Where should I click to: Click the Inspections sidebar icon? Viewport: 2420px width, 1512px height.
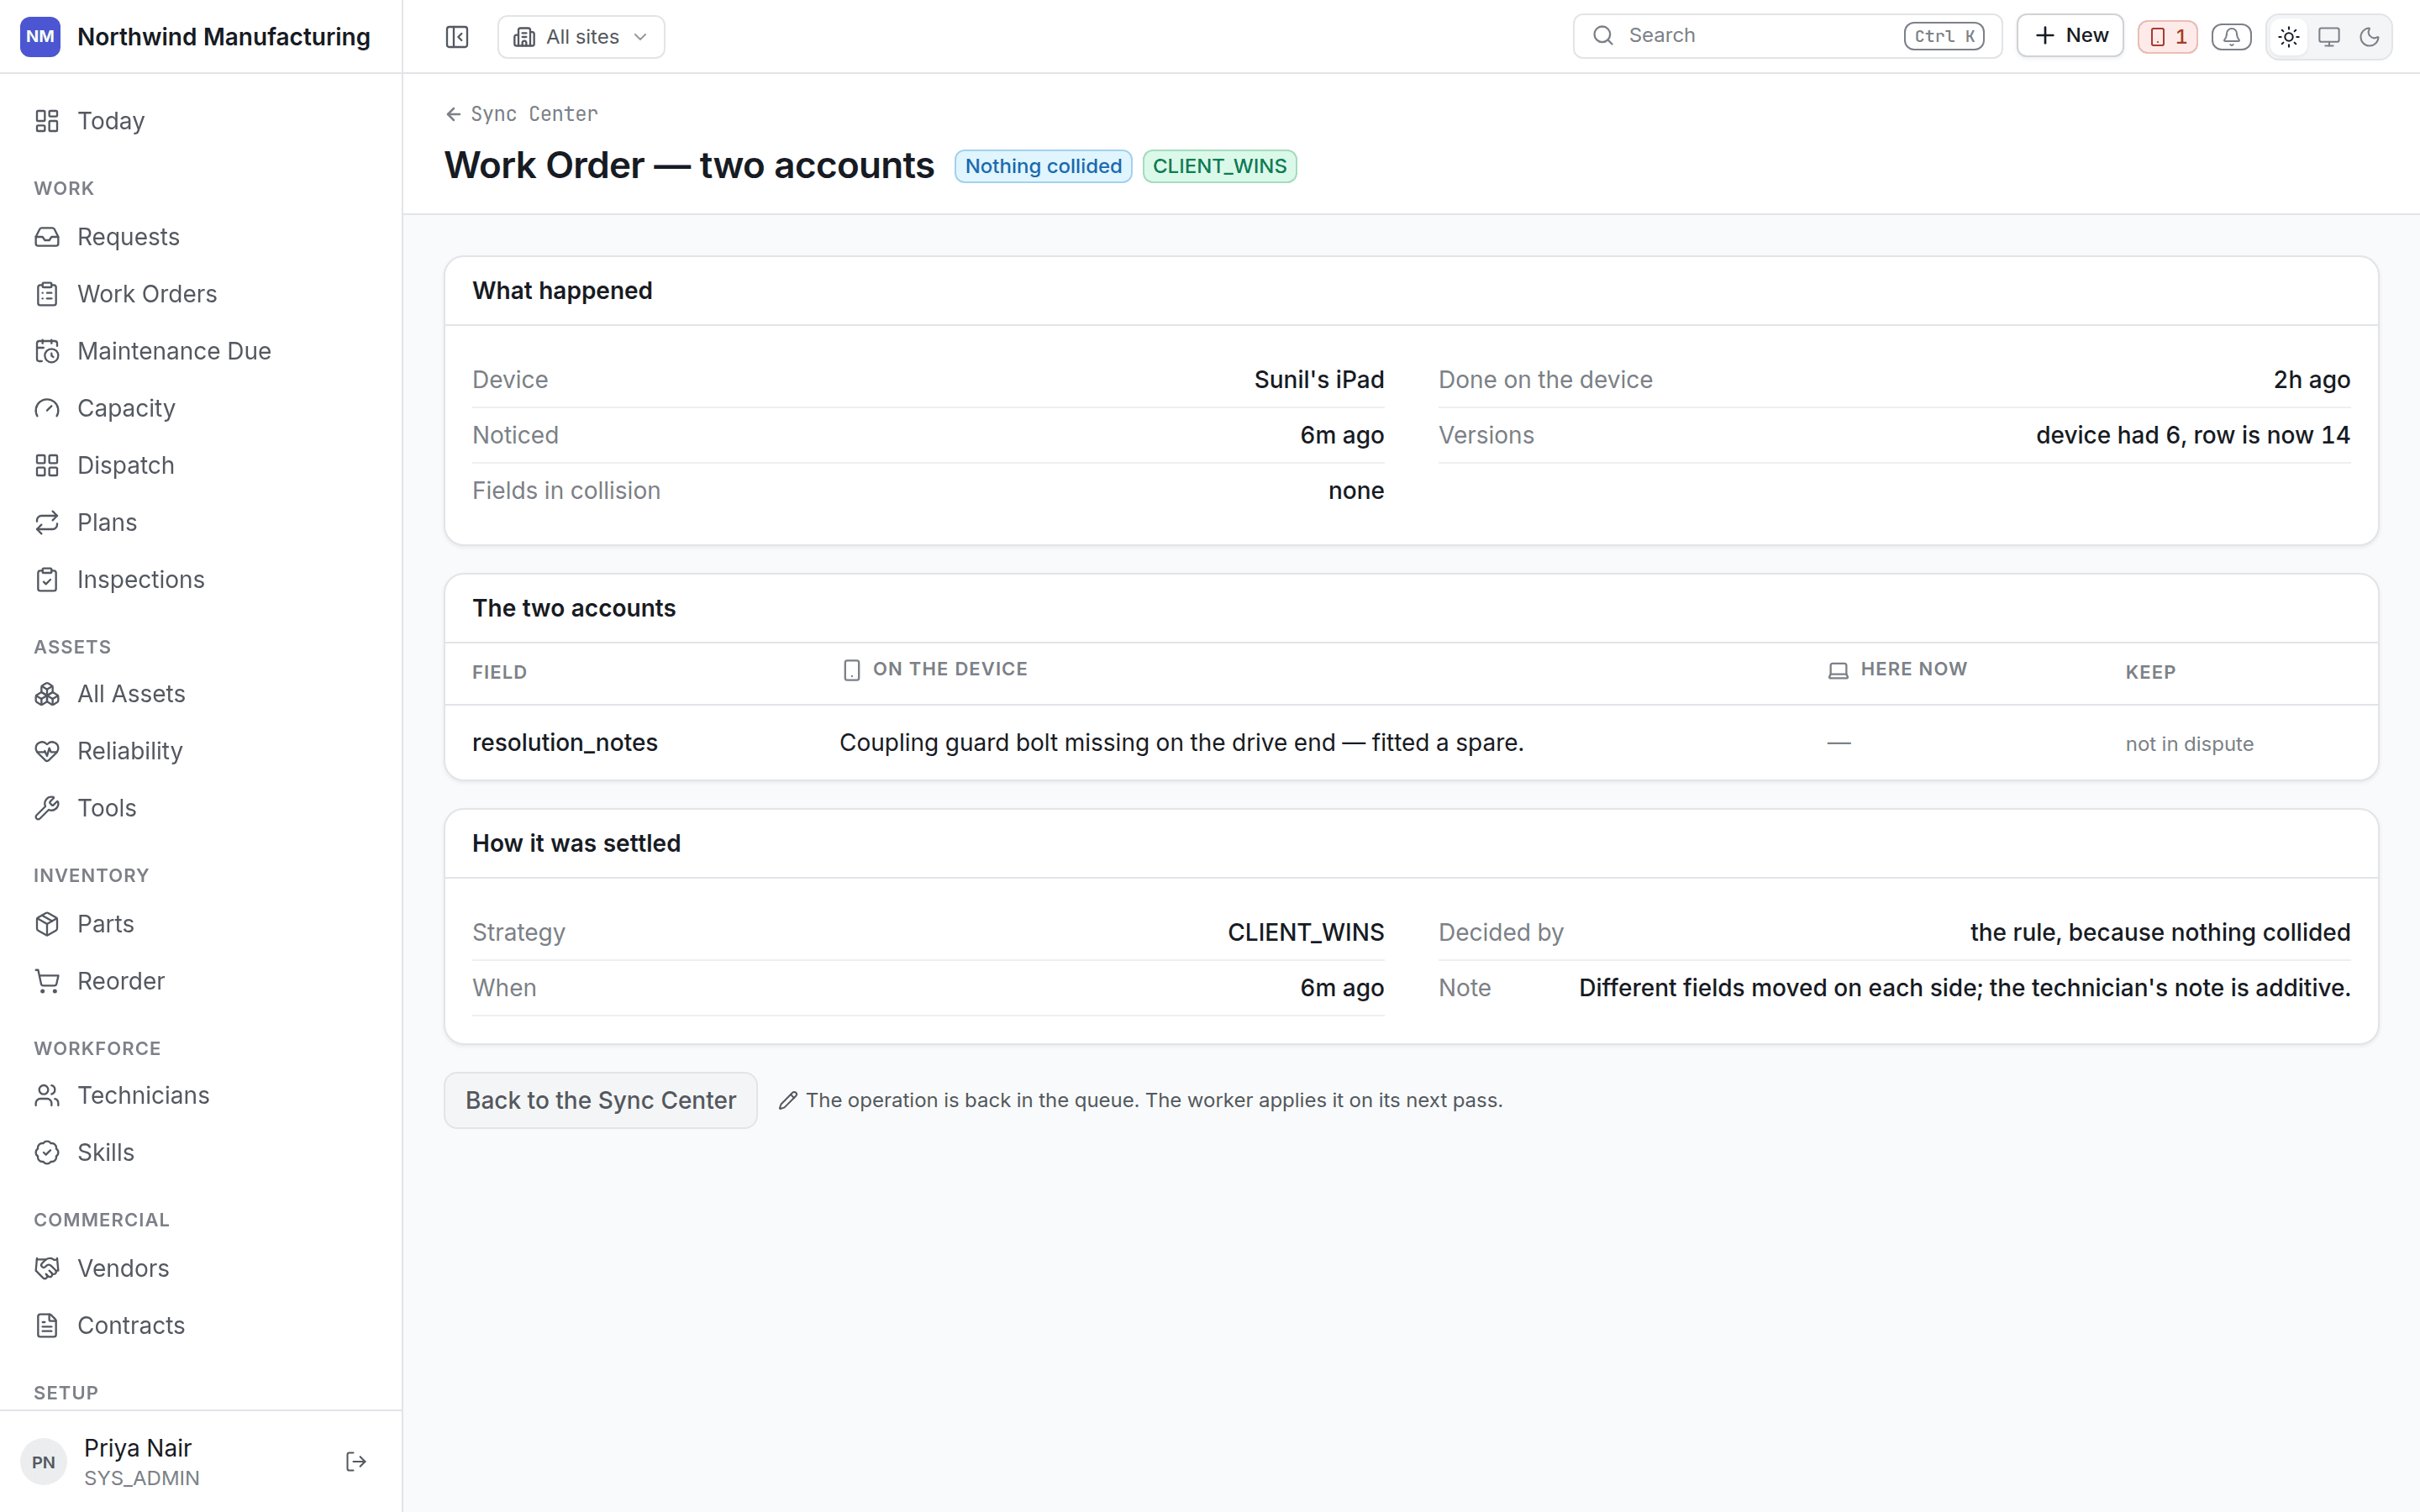click(47, 580)
